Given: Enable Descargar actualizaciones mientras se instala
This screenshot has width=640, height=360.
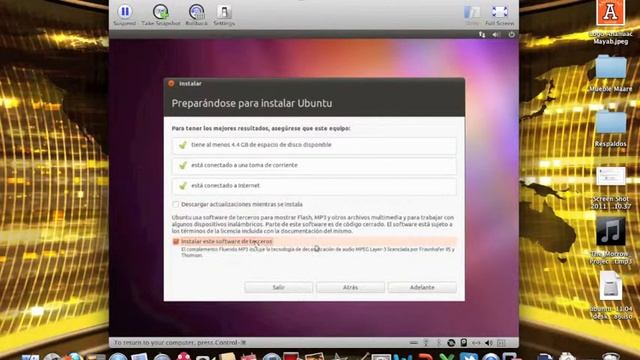Looking at the screenshot, I should (176, 204).
